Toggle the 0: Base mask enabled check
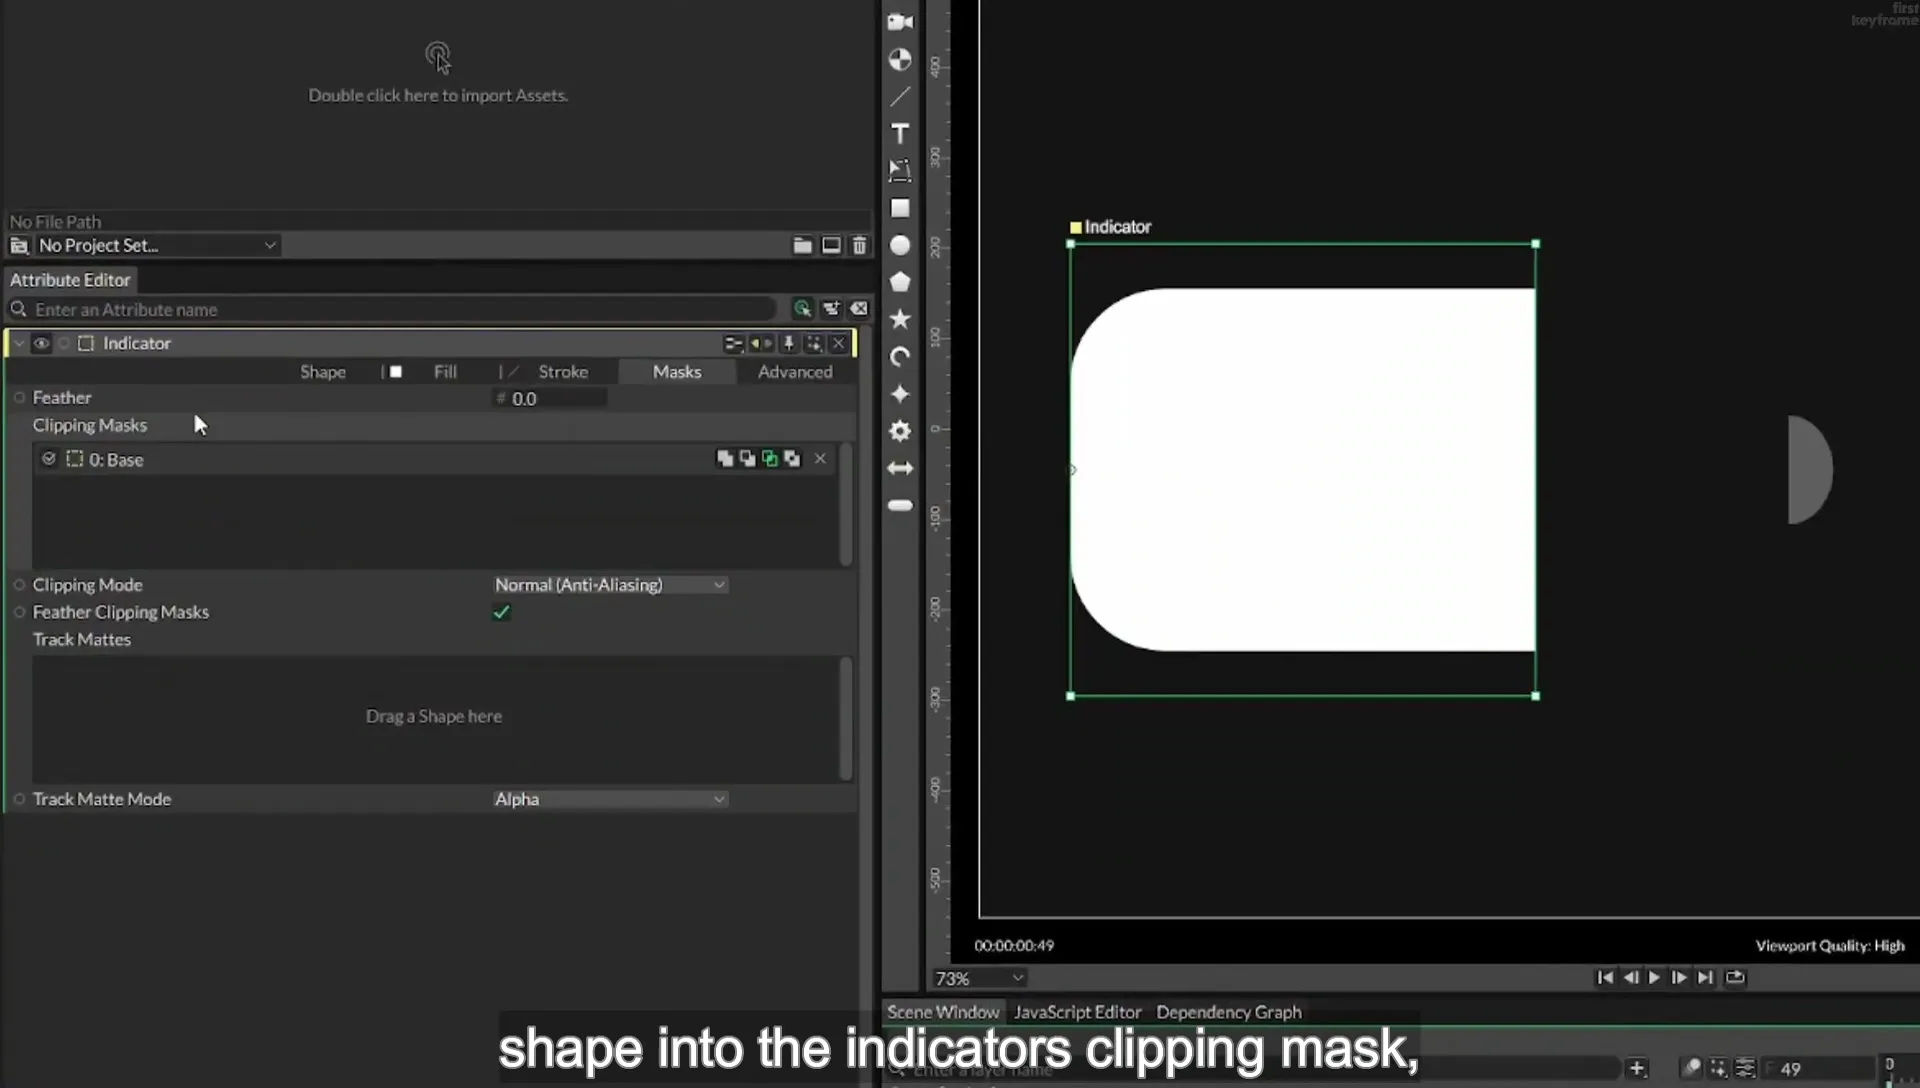Viewport: 1920px width, 1088px height. click(x=48, y=459)
